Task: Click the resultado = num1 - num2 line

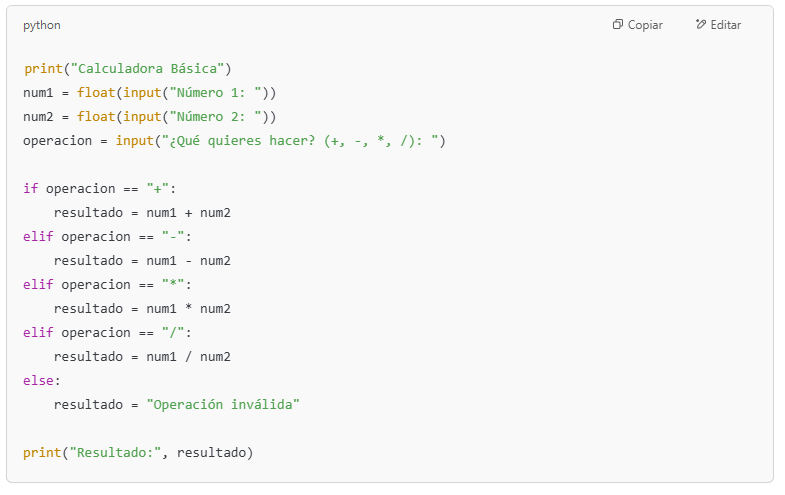Action: point(142,261)
